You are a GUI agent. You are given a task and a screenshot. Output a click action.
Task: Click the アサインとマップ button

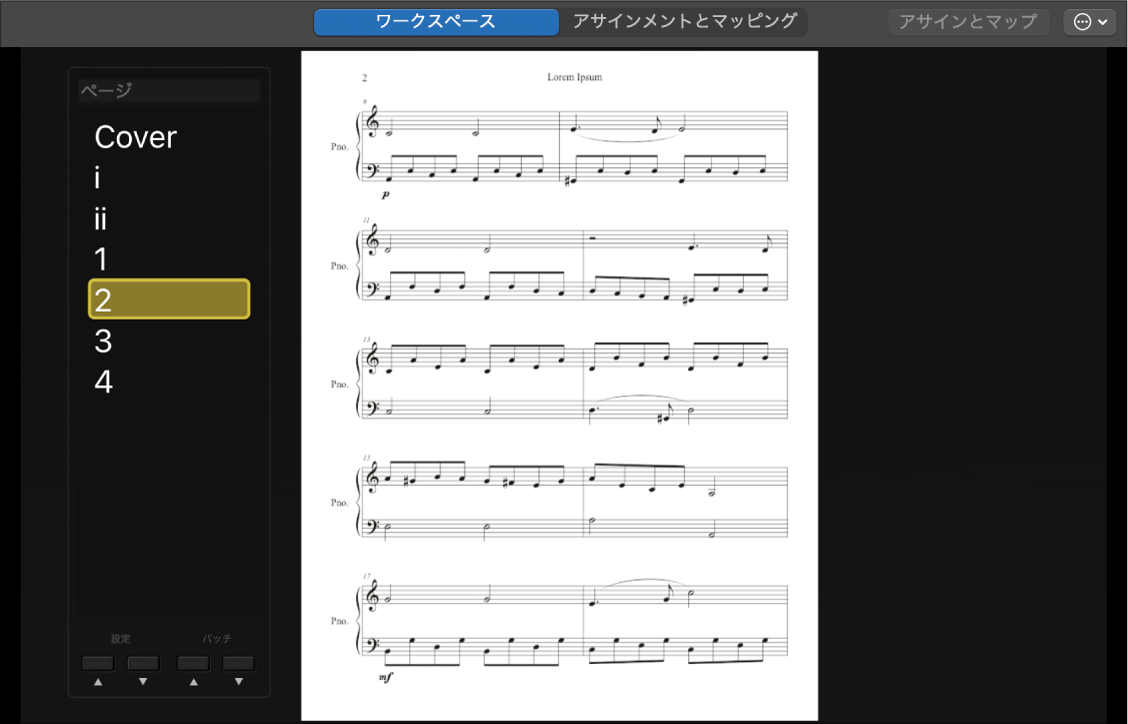click(967, 20)
